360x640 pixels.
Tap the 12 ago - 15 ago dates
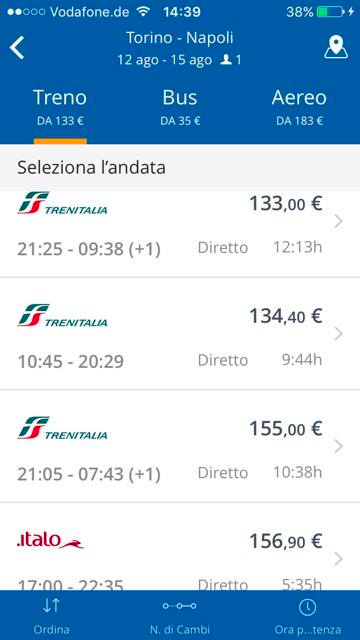click(x=165, y=60)
